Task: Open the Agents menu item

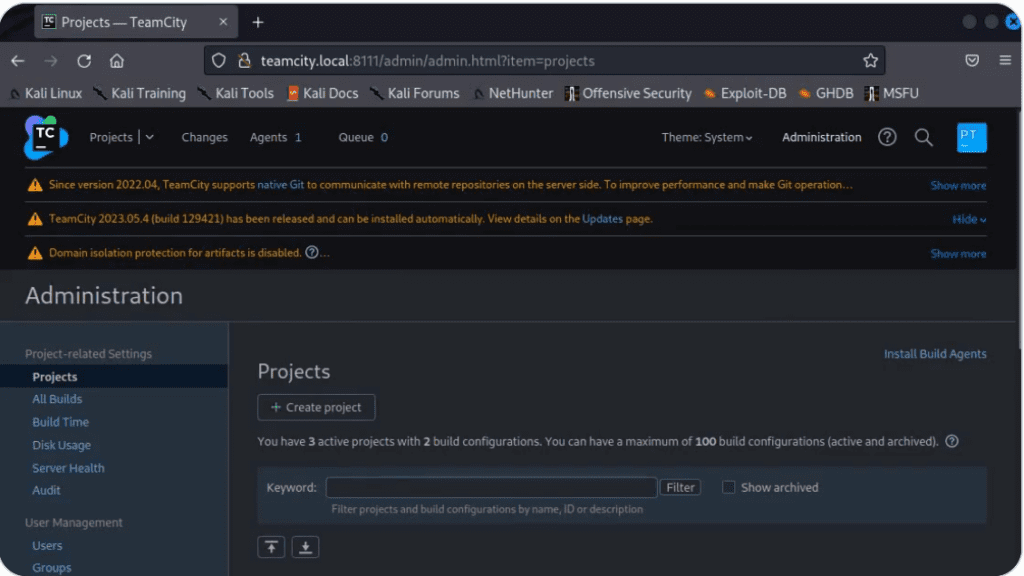Action: pyautogui.click(x=275, y=137)
